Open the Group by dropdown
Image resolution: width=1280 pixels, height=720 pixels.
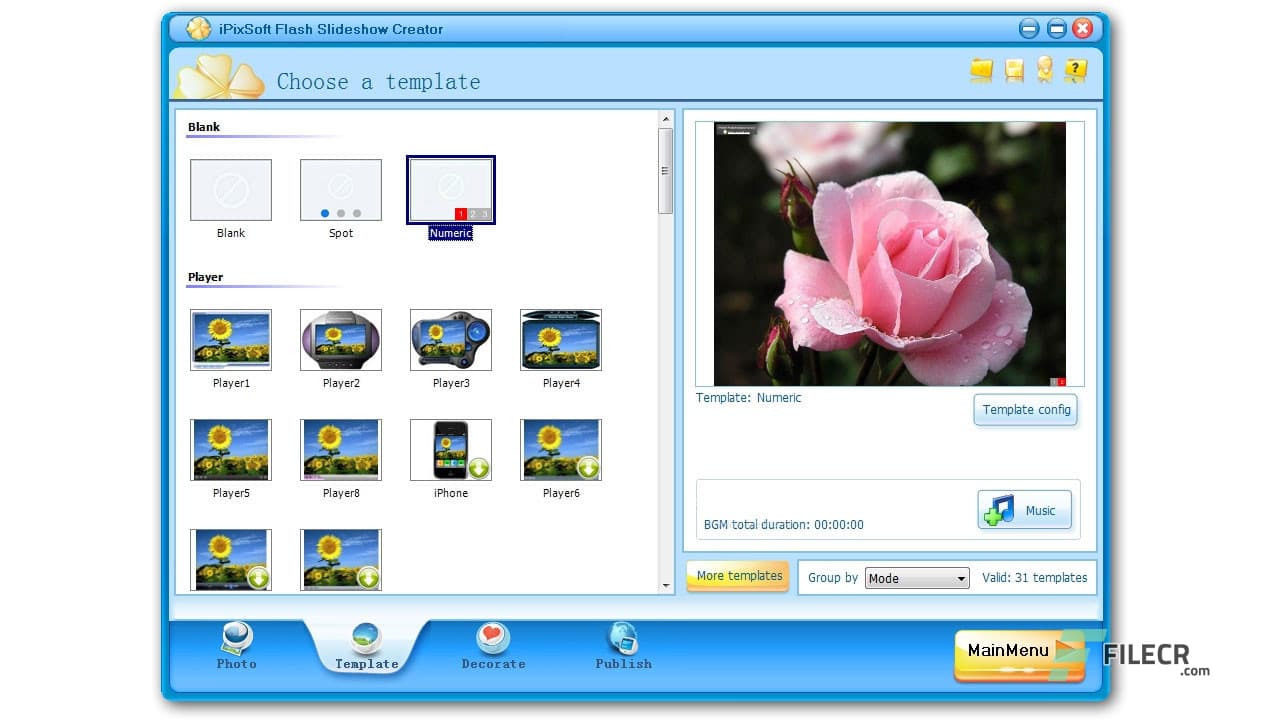(959, 577)
